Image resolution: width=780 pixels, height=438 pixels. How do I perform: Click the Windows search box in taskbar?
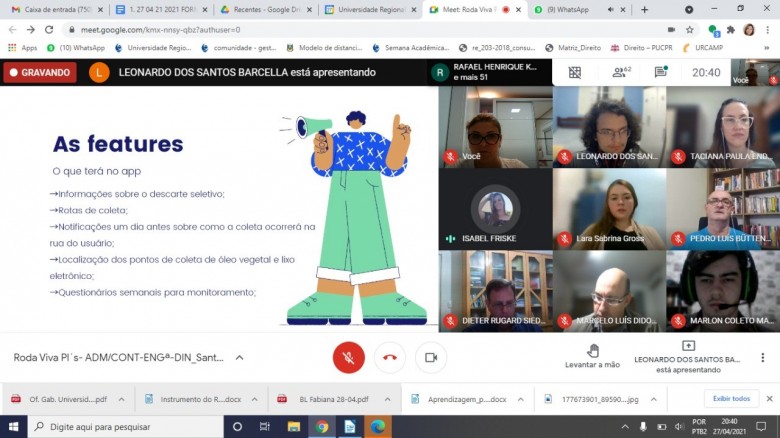[x=120, y=426]
